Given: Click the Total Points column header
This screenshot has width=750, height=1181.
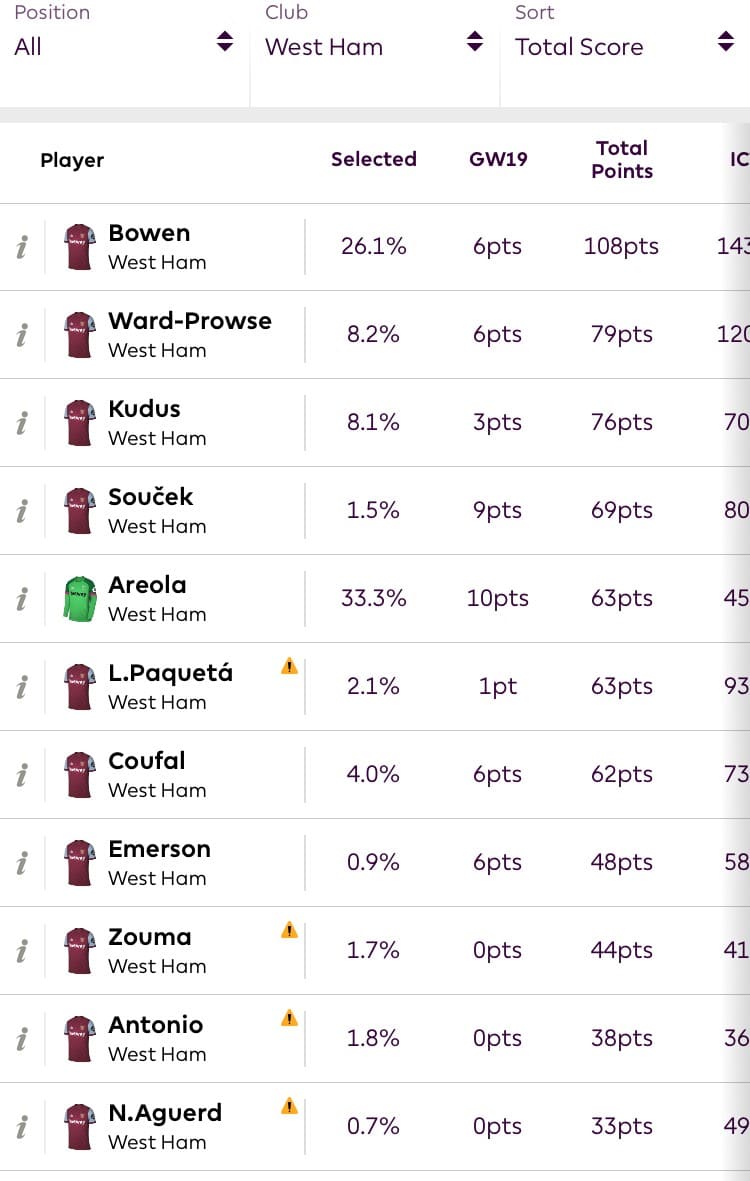Looking at the screenshot, I should [621, 159].
